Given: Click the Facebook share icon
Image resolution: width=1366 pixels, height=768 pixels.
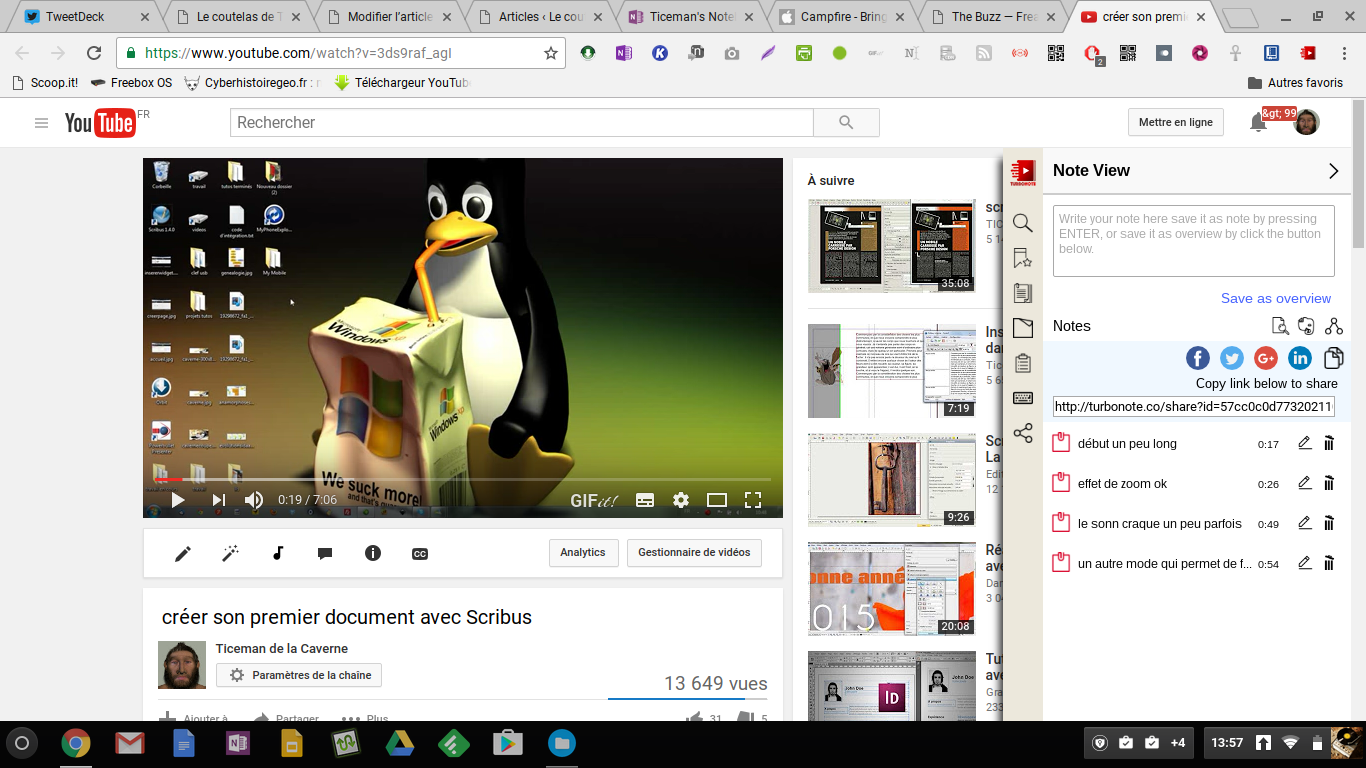Looking at the screenshot, I should tap(1197, 358).
